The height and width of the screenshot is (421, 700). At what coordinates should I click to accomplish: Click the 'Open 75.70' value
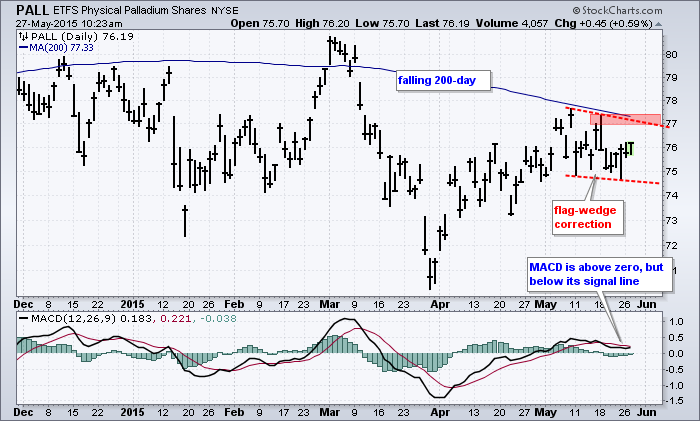(x=260, y=23)
